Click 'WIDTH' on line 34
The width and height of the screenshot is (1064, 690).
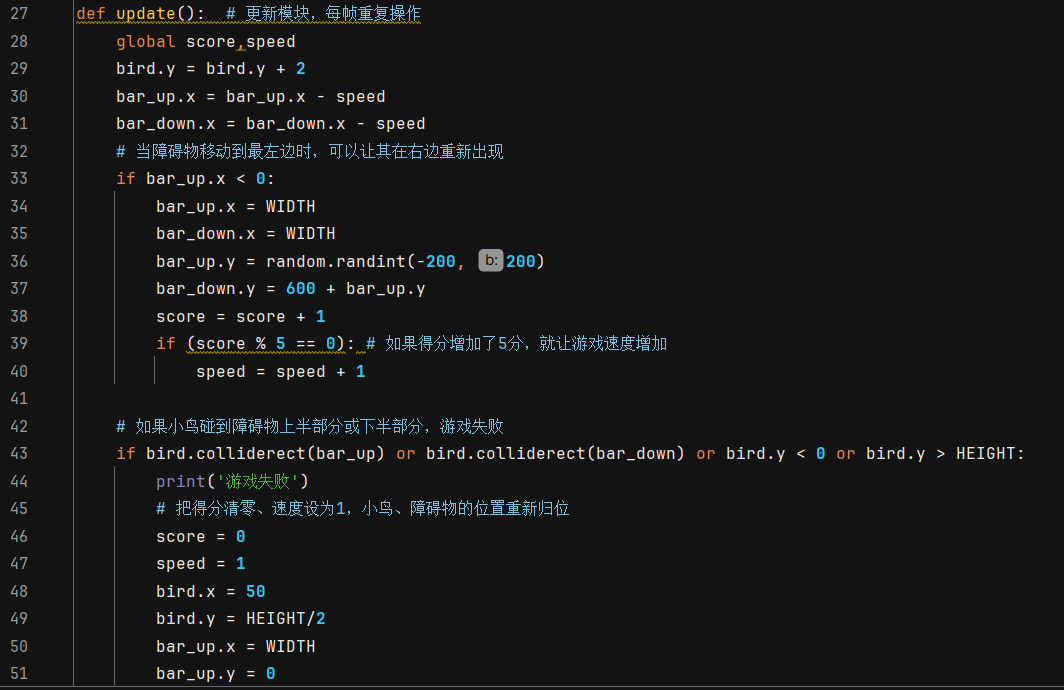coord(290,206)
